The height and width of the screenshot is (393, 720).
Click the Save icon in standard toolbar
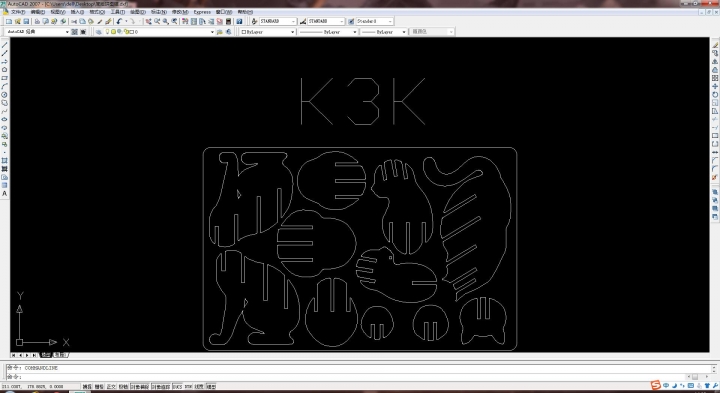[x=26, y=22]
